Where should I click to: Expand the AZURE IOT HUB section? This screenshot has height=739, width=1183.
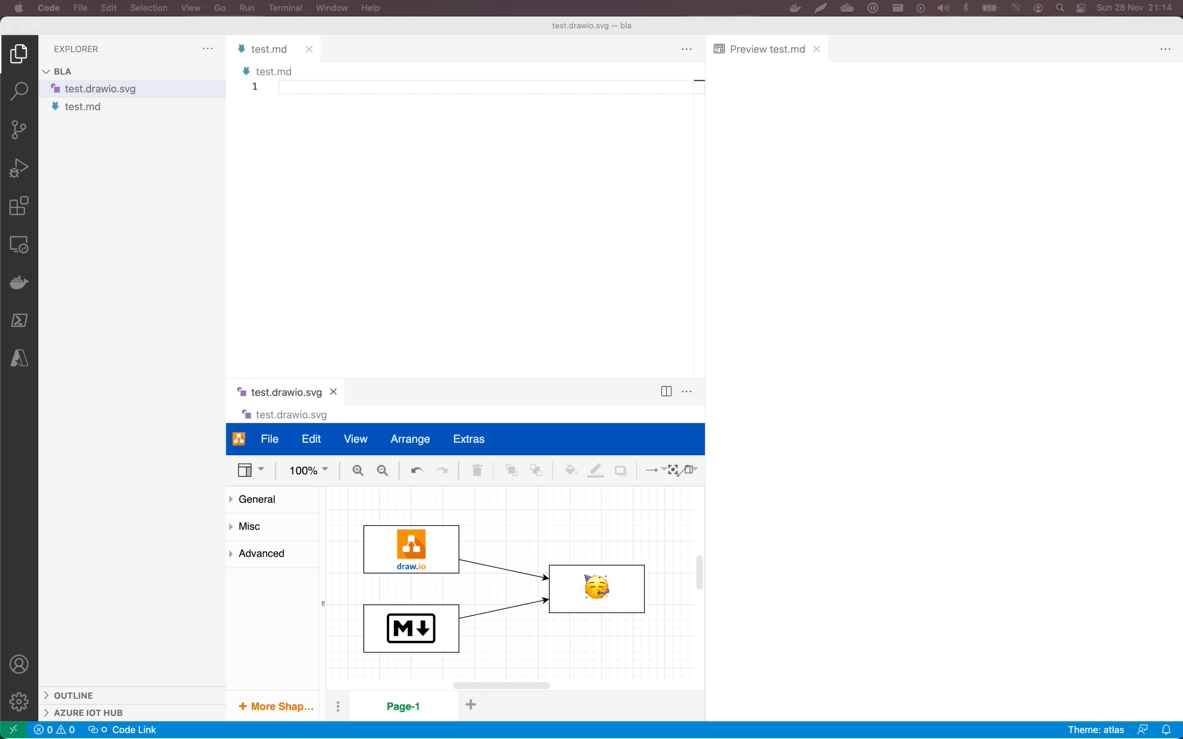pyautogui.click(x=132, y=713)
